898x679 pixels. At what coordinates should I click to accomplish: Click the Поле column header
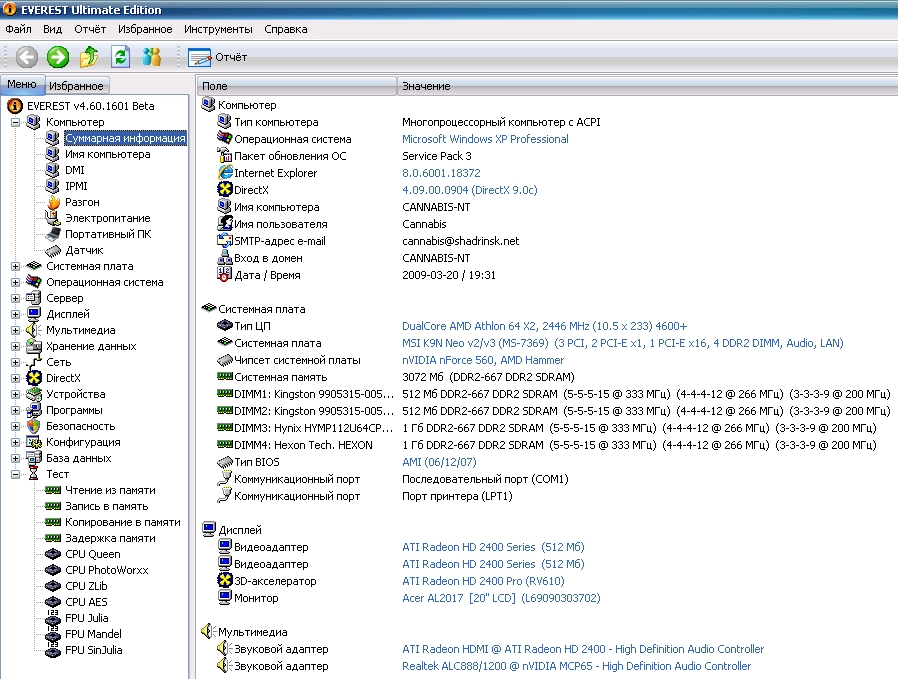(x=296, y=86)
